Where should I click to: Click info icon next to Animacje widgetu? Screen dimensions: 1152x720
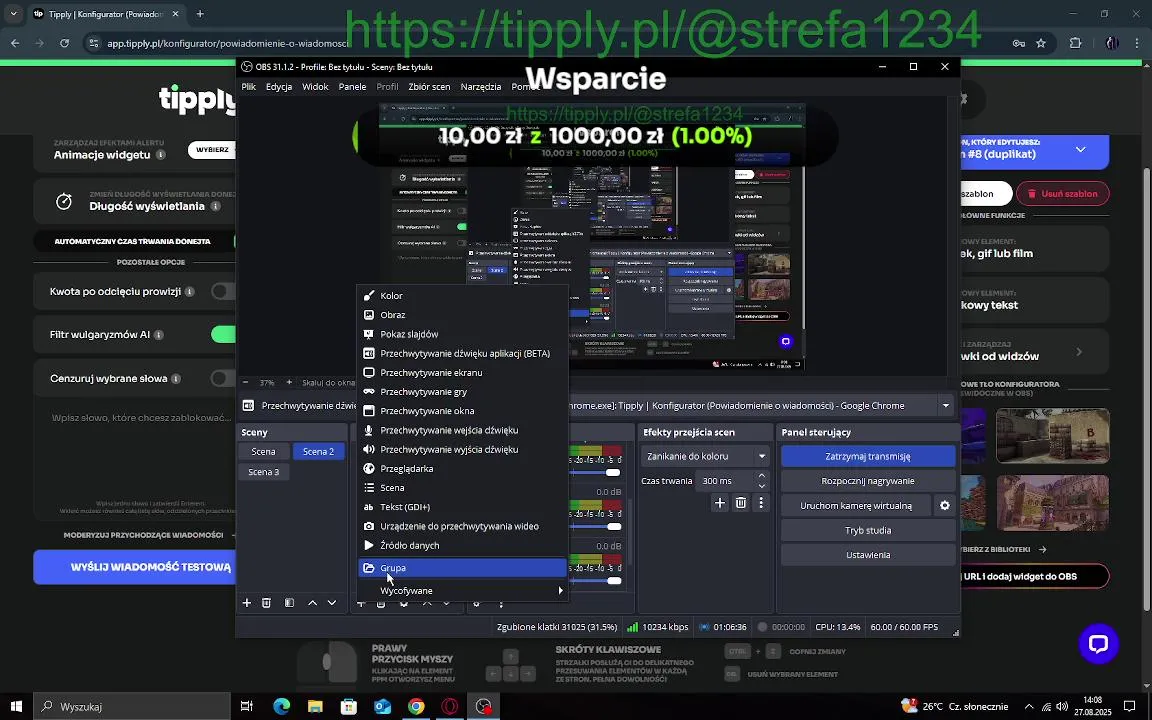(x=161, y=155)
